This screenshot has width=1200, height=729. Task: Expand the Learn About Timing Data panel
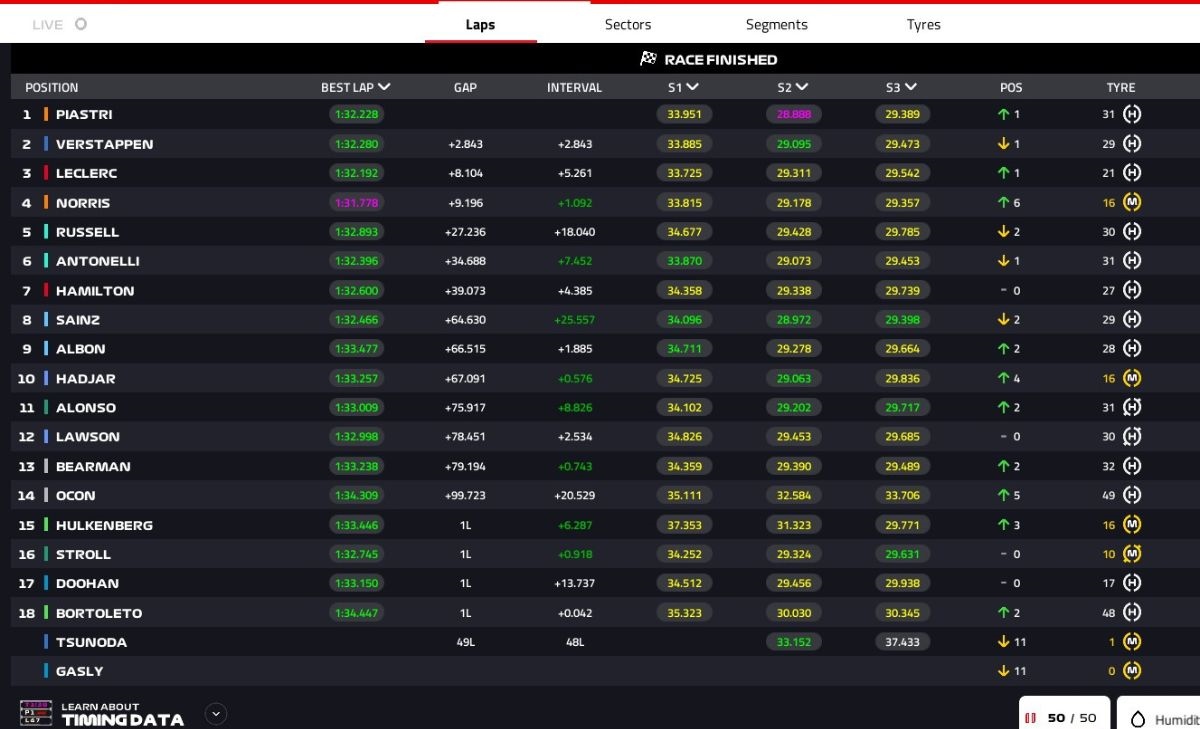point(216,714)
